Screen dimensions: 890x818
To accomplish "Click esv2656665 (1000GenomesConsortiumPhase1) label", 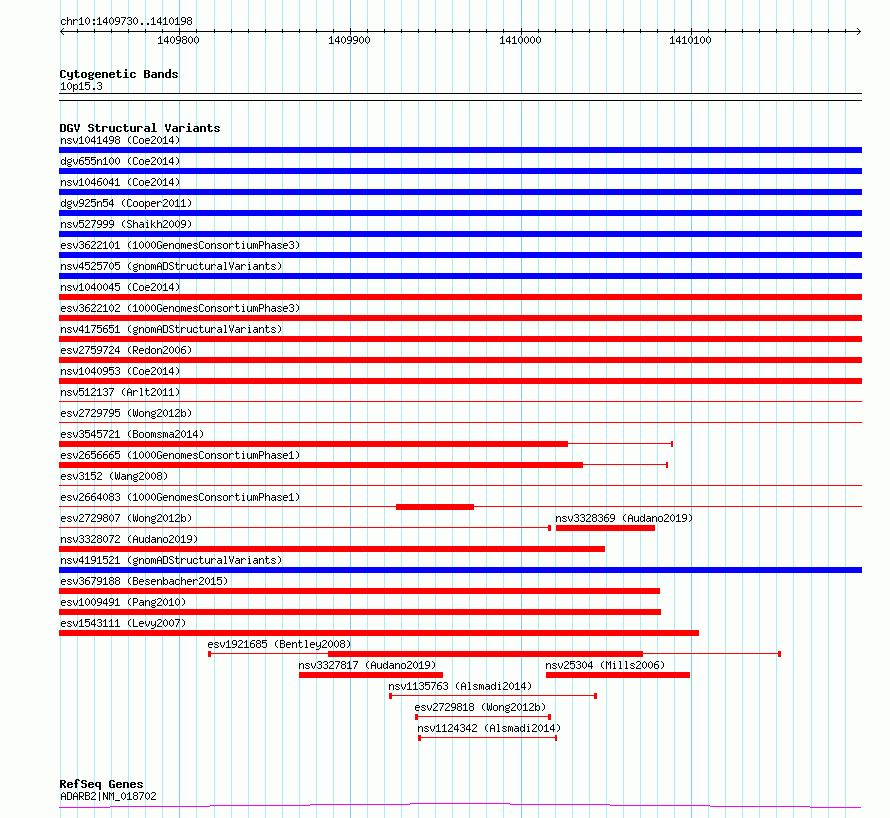I will click(180, 455).
